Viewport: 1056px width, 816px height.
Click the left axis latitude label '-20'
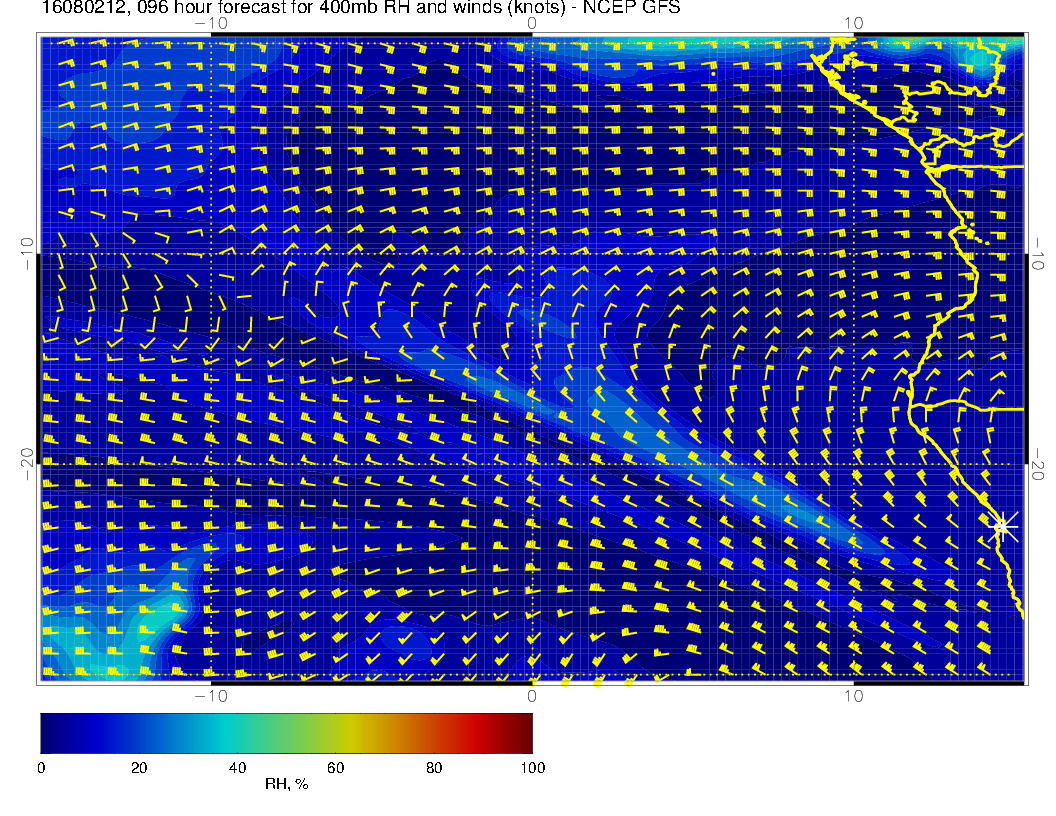27,464
